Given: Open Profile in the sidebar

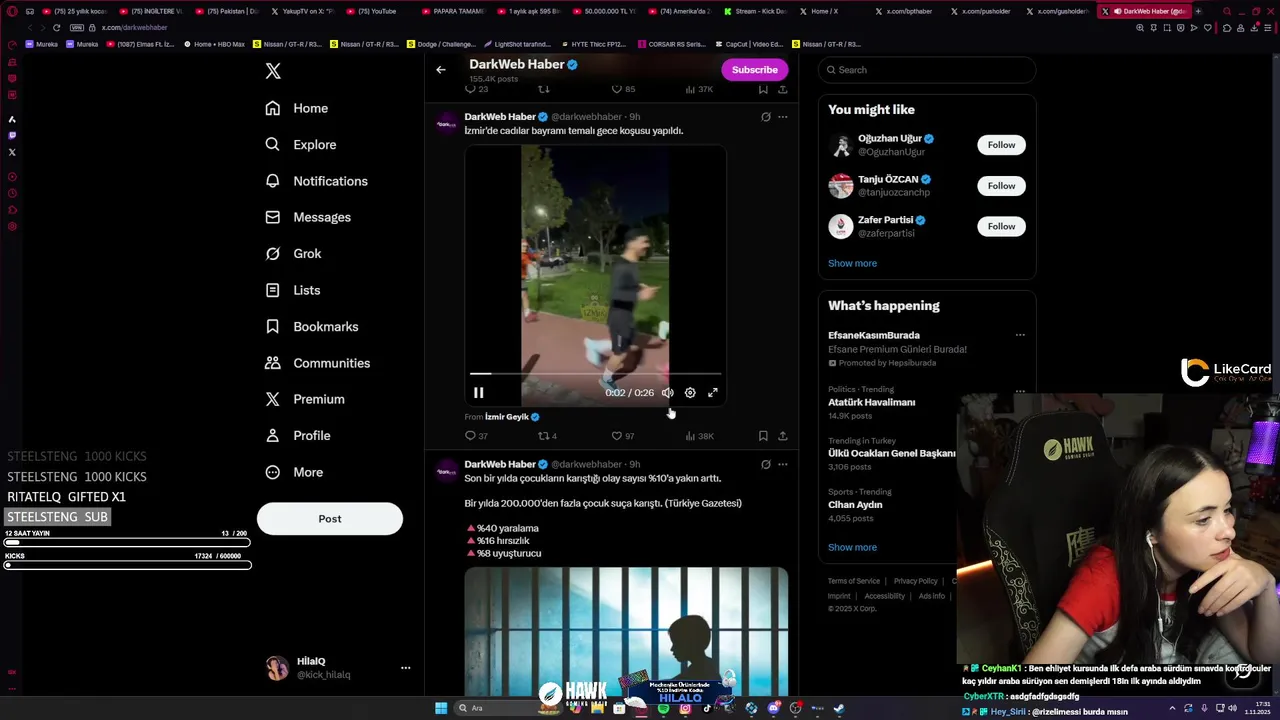Looking at the screenshot, I should click(x=297, y=436).
